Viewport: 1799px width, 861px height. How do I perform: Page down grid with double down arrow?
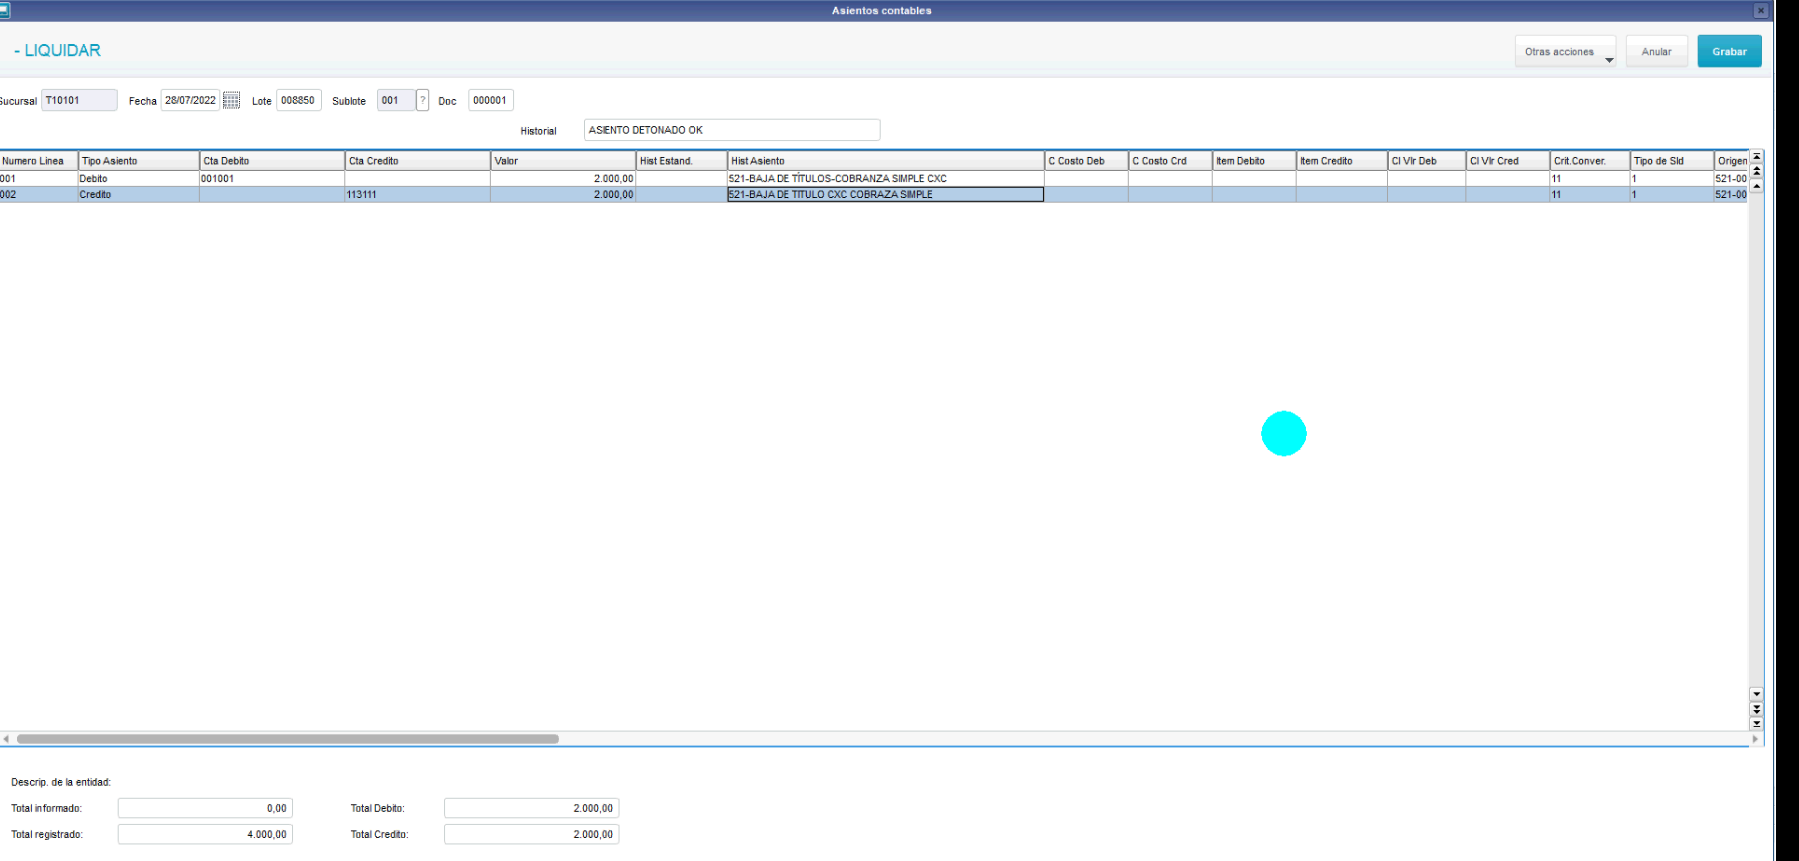1756,708
